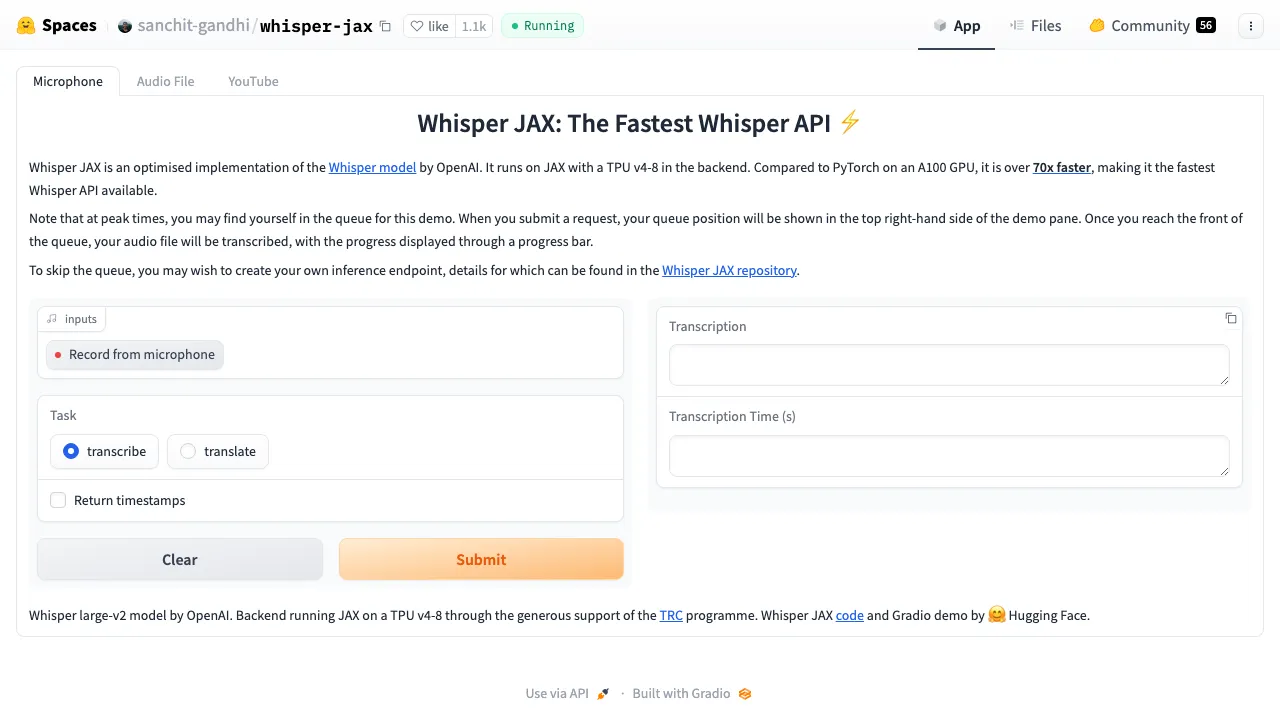1280x720 pixels.
Task: Click into the Transcription text box
Action: 949,365
